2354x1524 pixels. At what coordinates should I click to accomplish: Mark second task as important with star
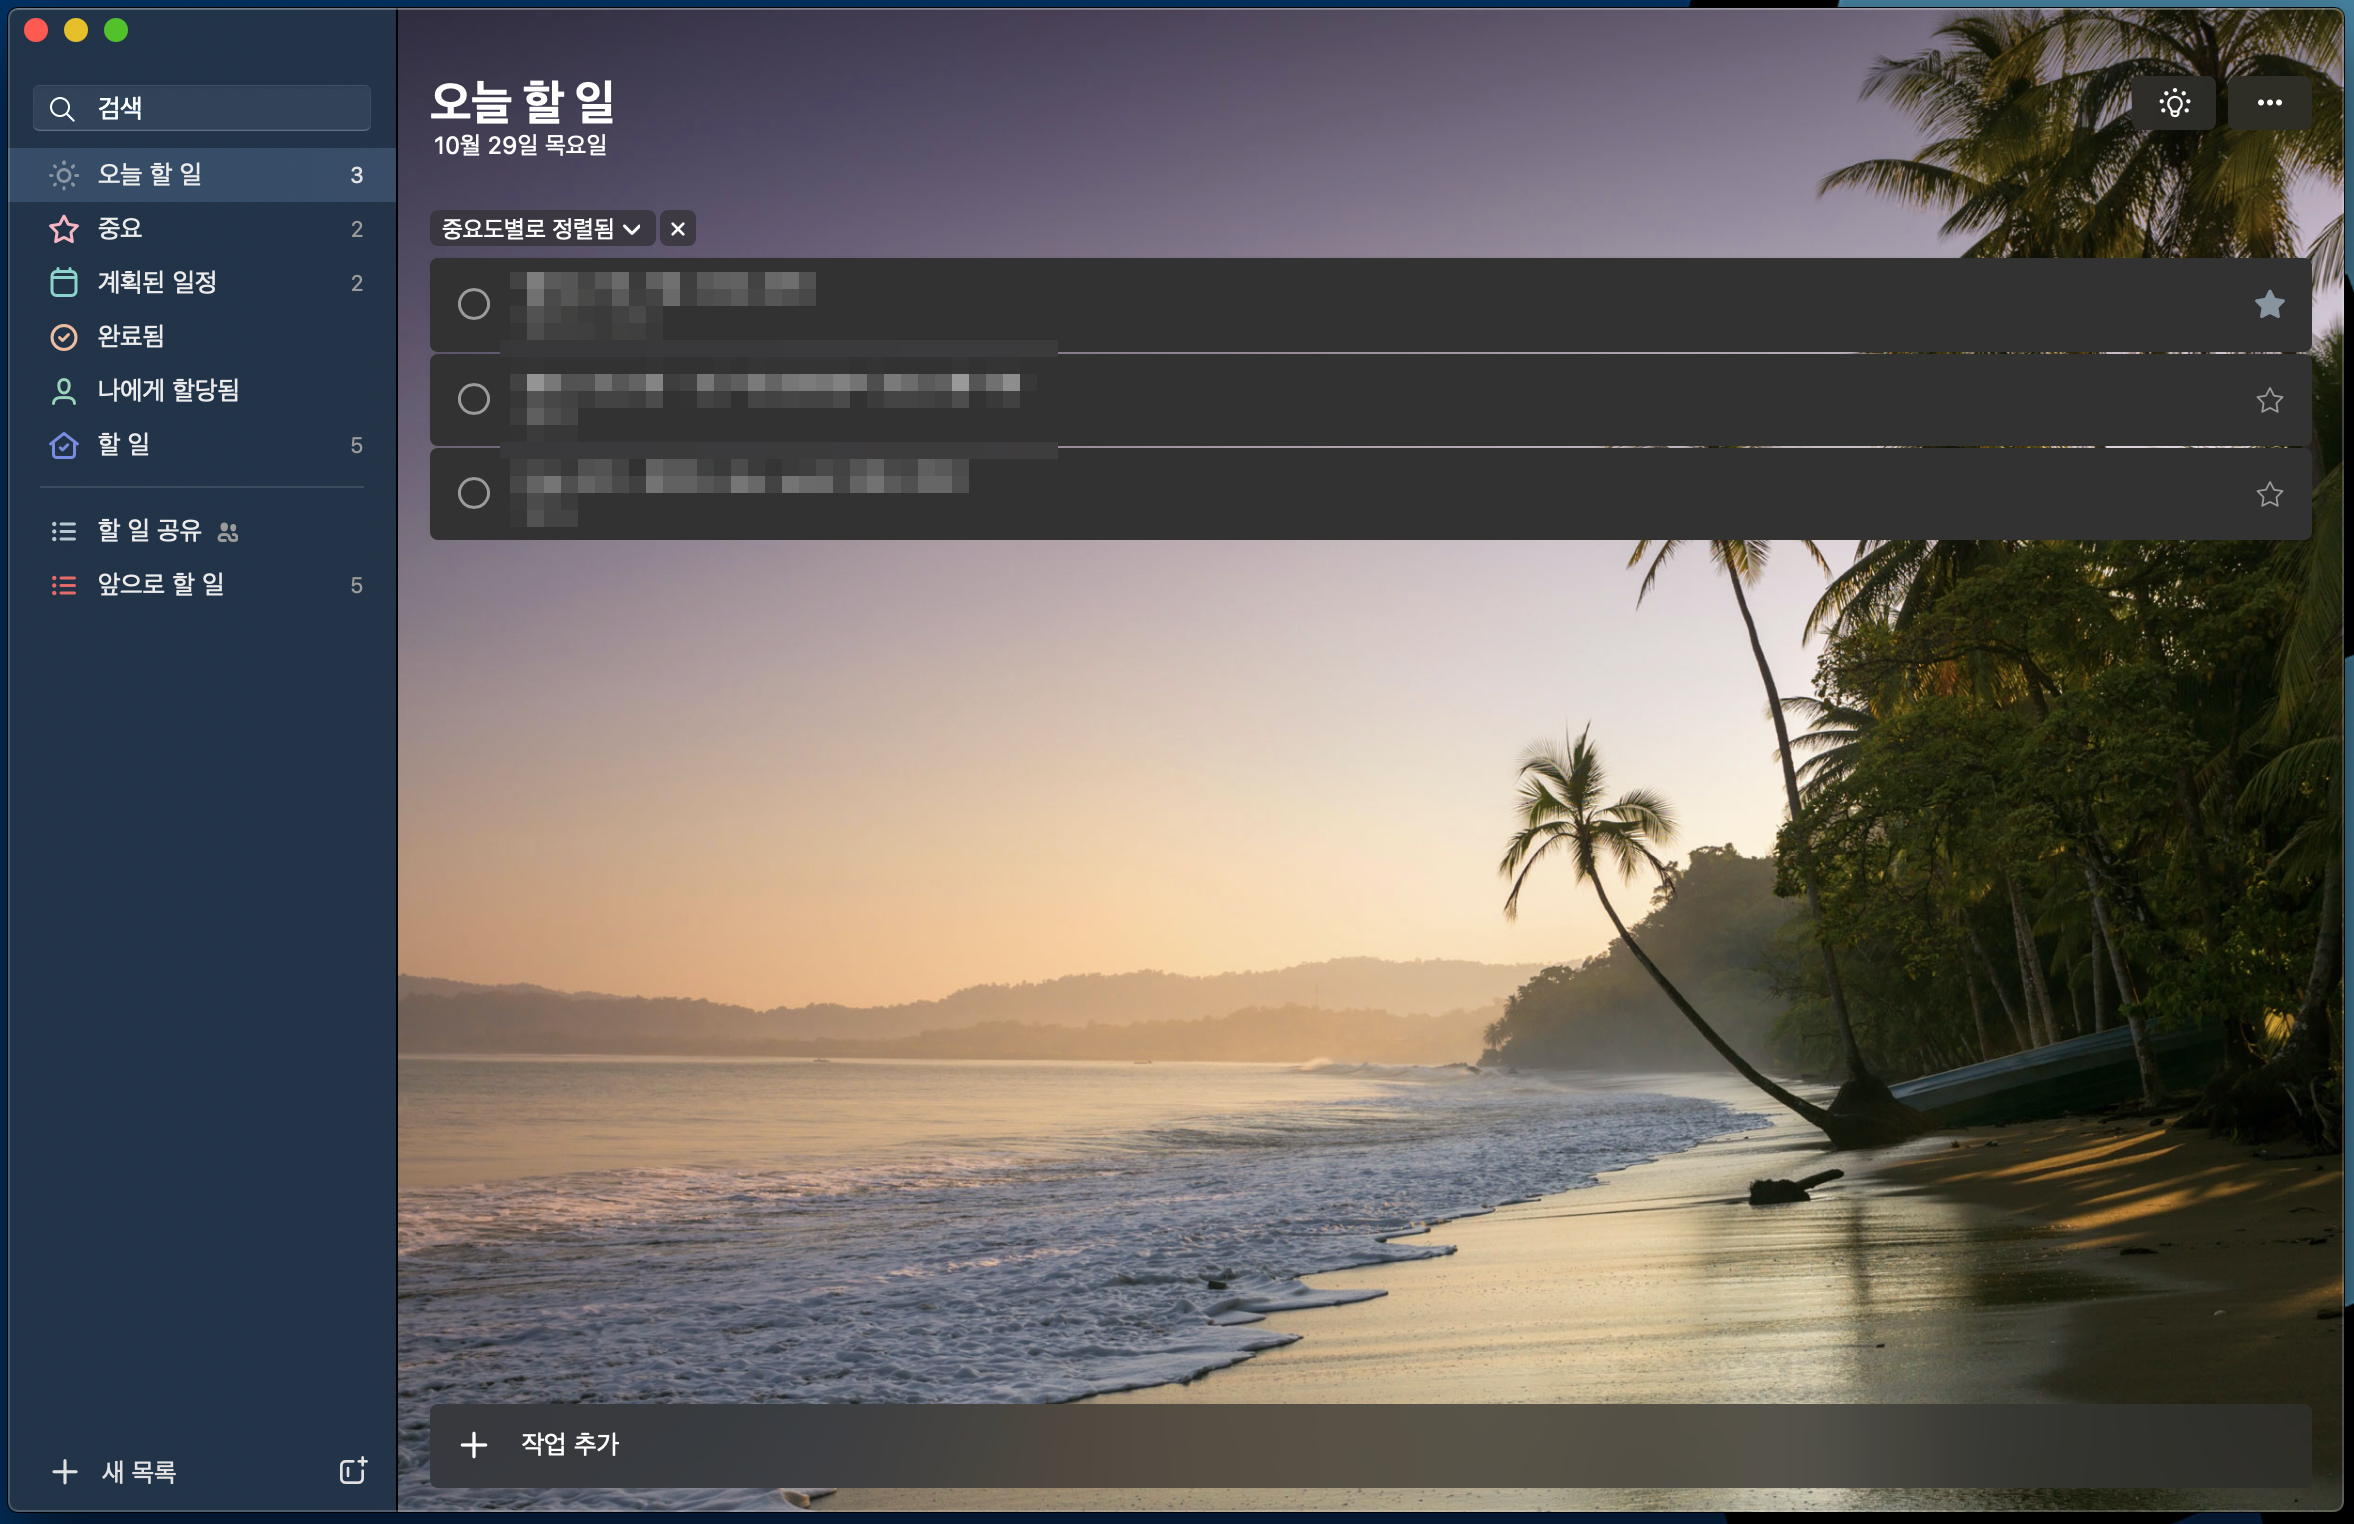point(2269,400)
